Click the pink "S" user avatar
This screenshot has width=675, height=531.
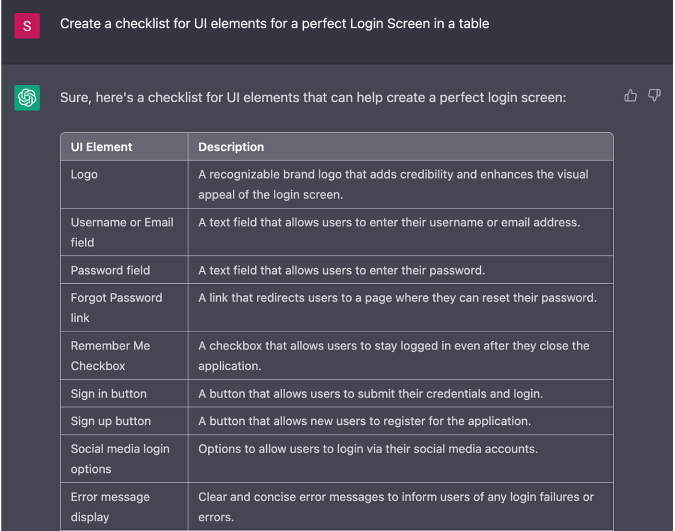coord(27,26)
